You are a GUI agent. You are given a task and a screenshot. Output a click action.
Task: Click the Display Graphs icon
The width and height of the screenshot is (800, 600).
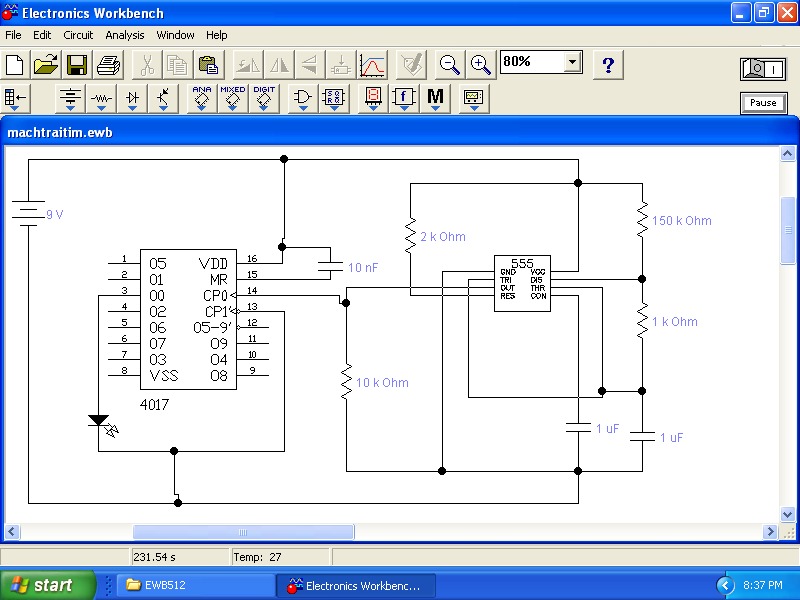coord(372,65)
